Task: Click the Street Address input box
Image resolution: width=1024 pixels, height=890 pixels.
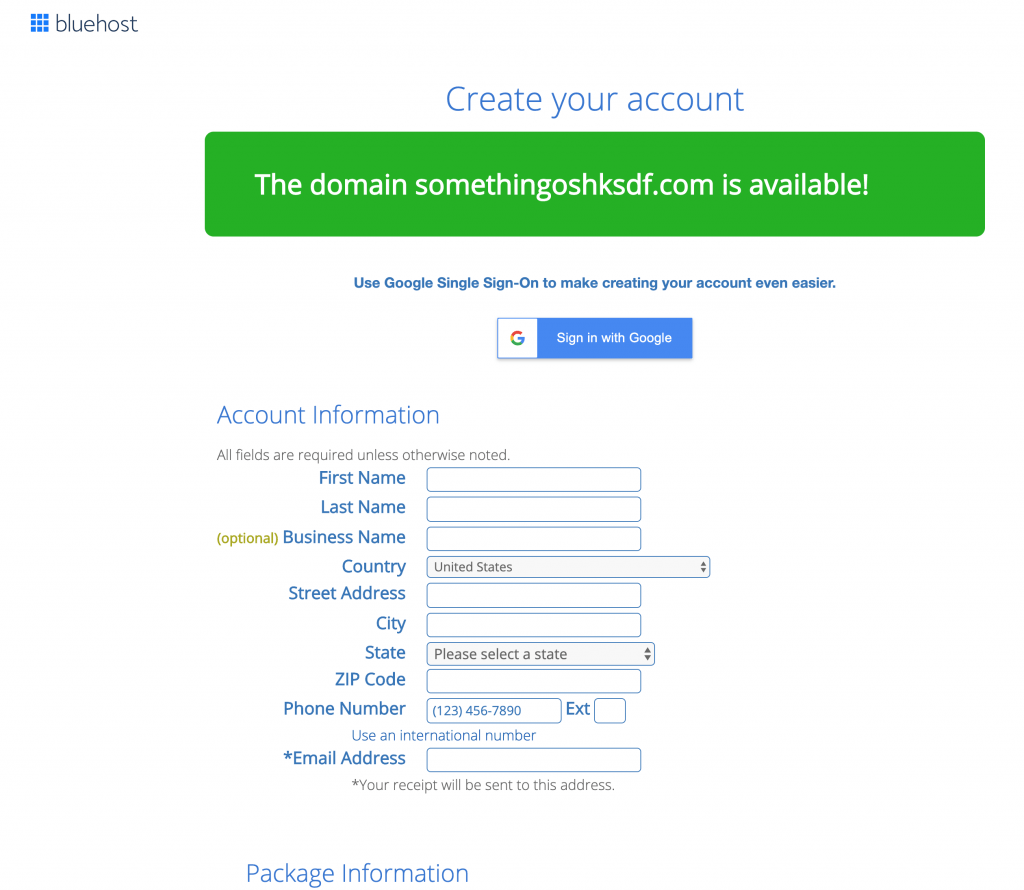Action: coord(534,596)
